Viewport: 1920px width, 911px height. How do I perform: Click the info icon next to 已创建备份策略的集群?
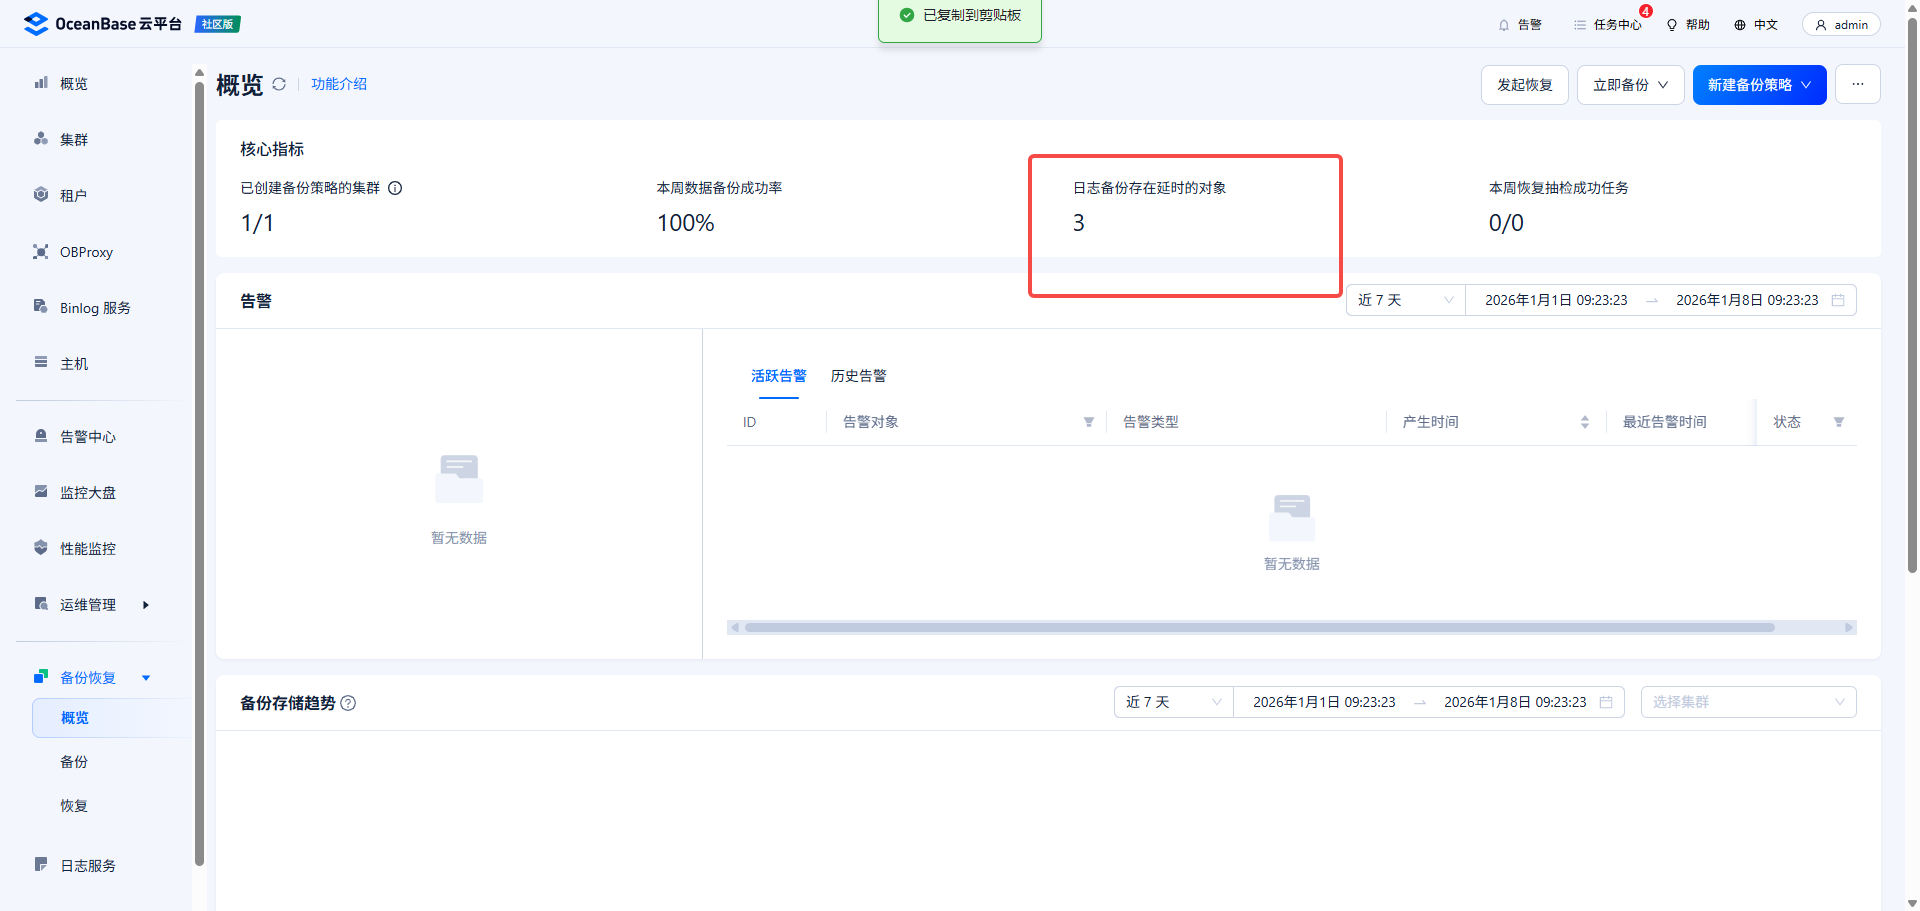(x=395, y=188)
